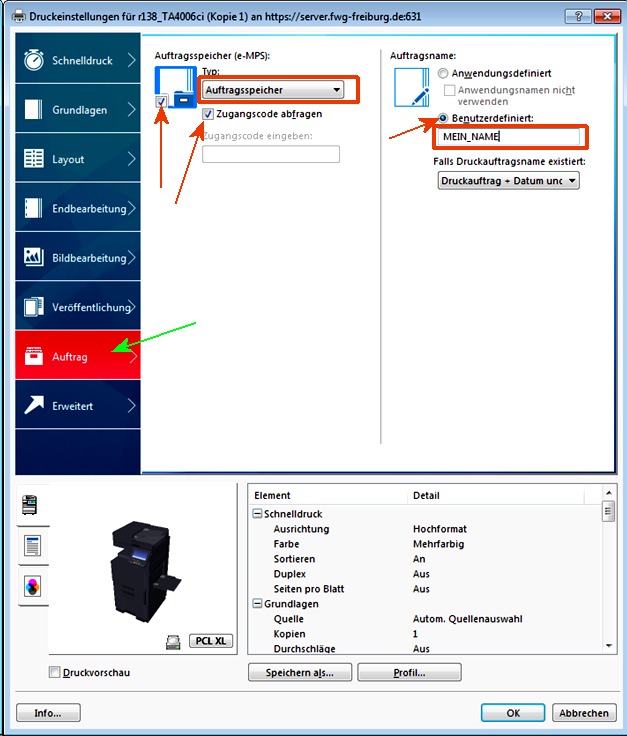Click the Bildbearbeitung picture icon

tap(34, 258)
